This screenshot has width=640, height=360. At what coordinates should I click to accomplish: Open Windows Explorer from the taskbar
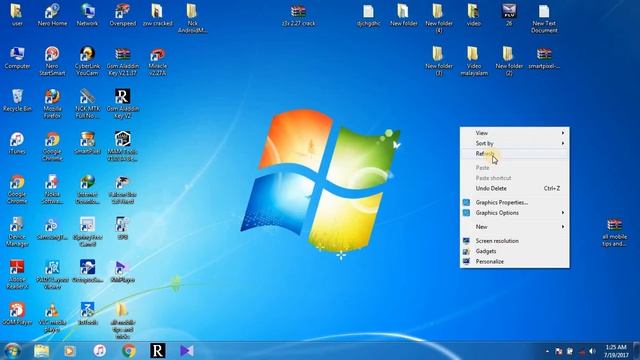pyautogui.click(x=41, y=351)
